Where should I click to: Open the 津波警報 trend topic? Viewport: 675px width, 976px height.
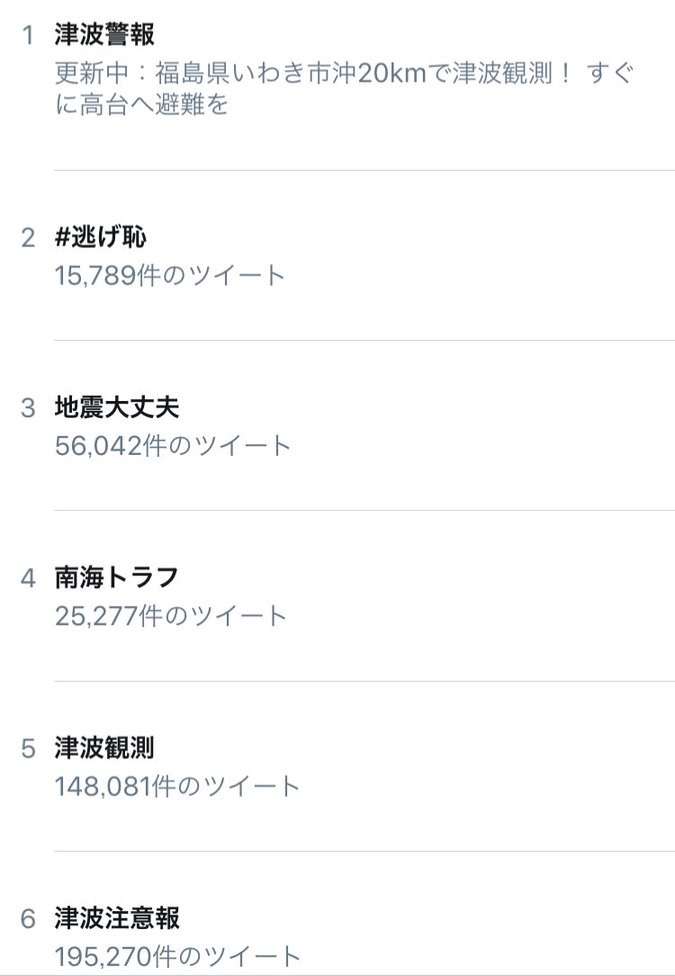[104, 34]
